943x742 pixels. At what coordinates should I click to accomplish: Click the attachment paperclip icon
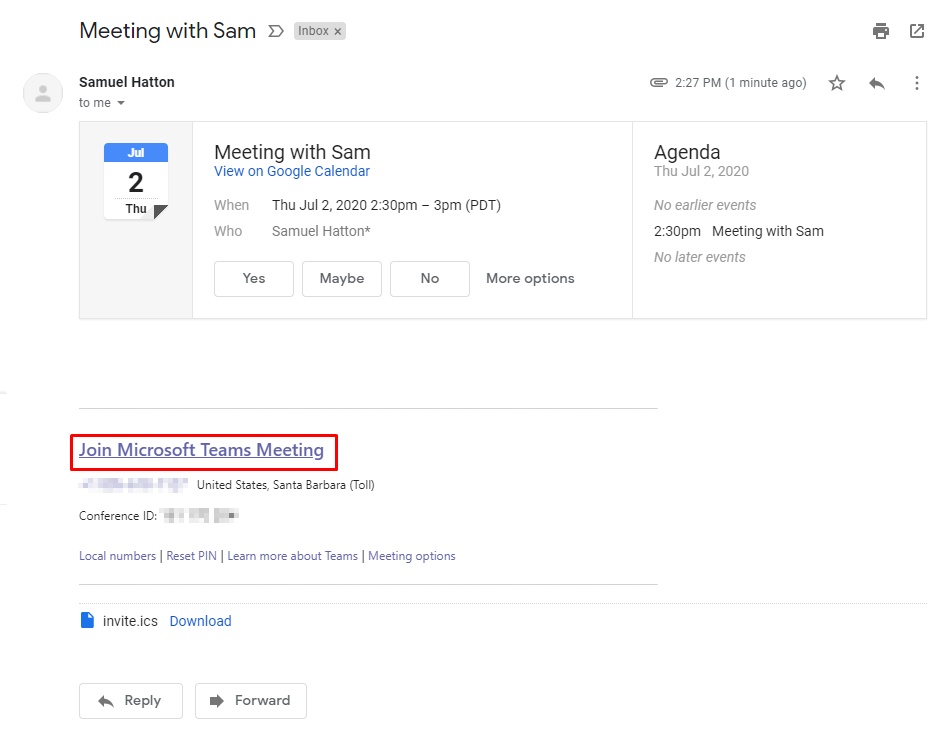[657, 83]
